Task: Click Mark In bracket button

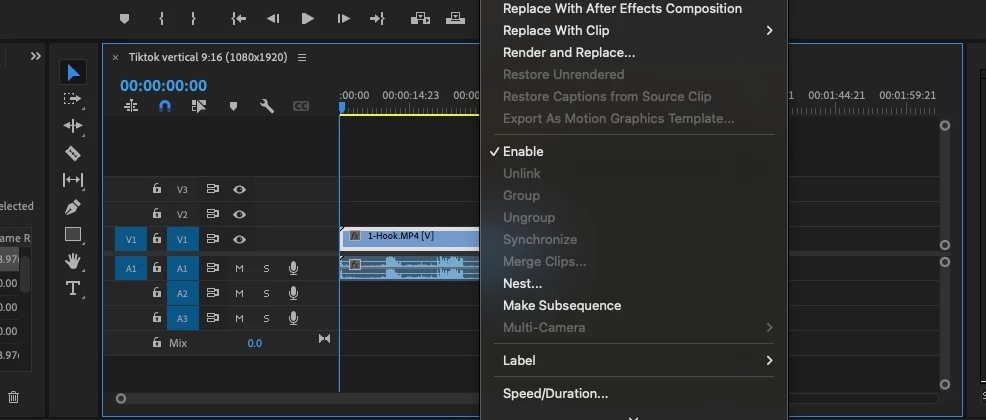Action: point(162,19)
